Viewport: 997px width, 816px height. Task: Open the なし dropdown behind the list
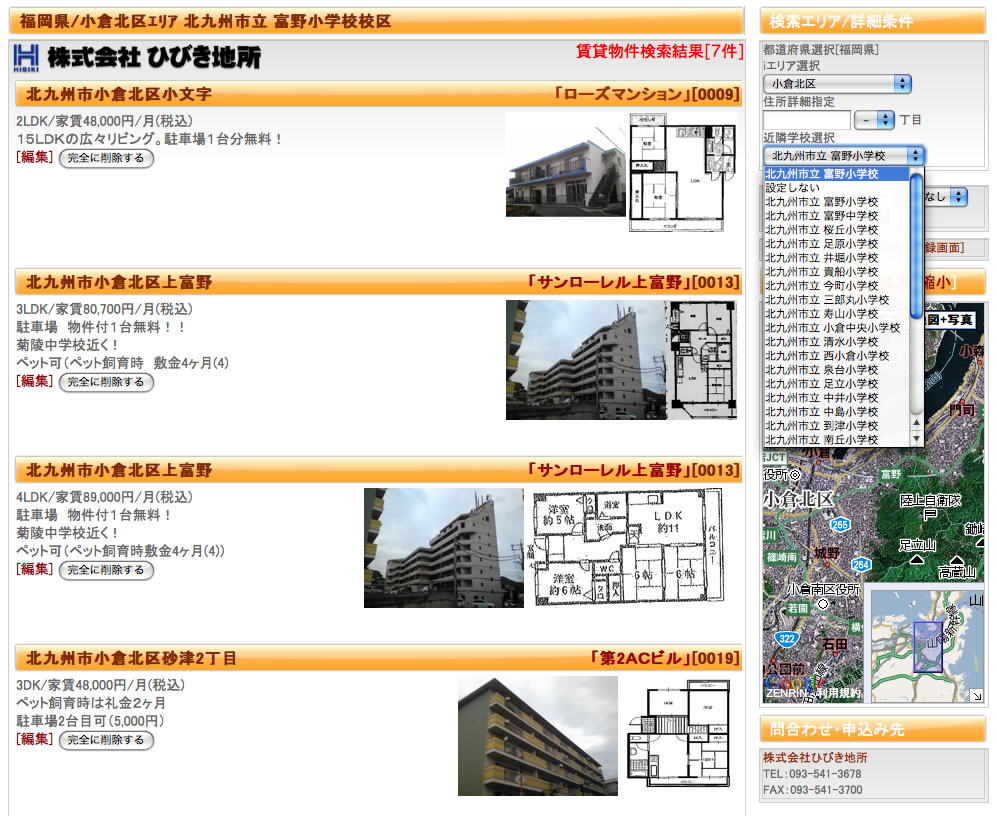(945, 197)
